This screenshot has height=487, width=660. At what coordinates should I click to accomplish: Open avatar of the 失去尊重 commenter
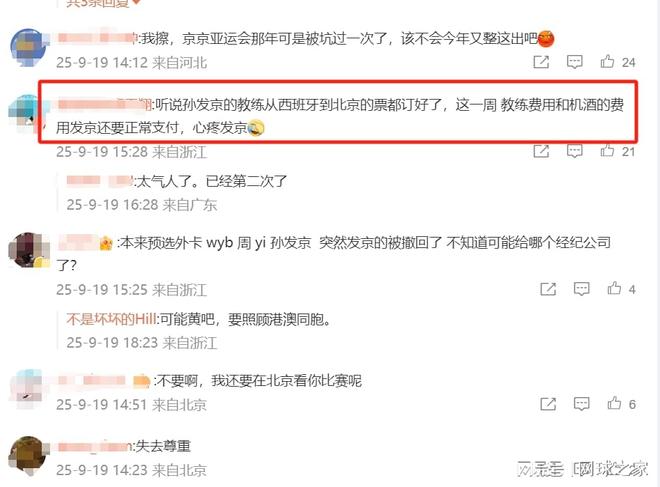pos(28,456)
